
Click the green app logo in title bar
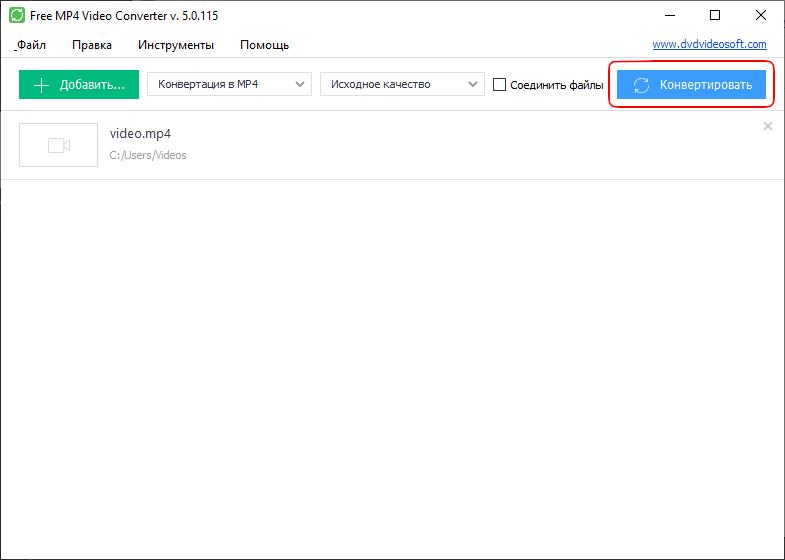pos(17,16)
